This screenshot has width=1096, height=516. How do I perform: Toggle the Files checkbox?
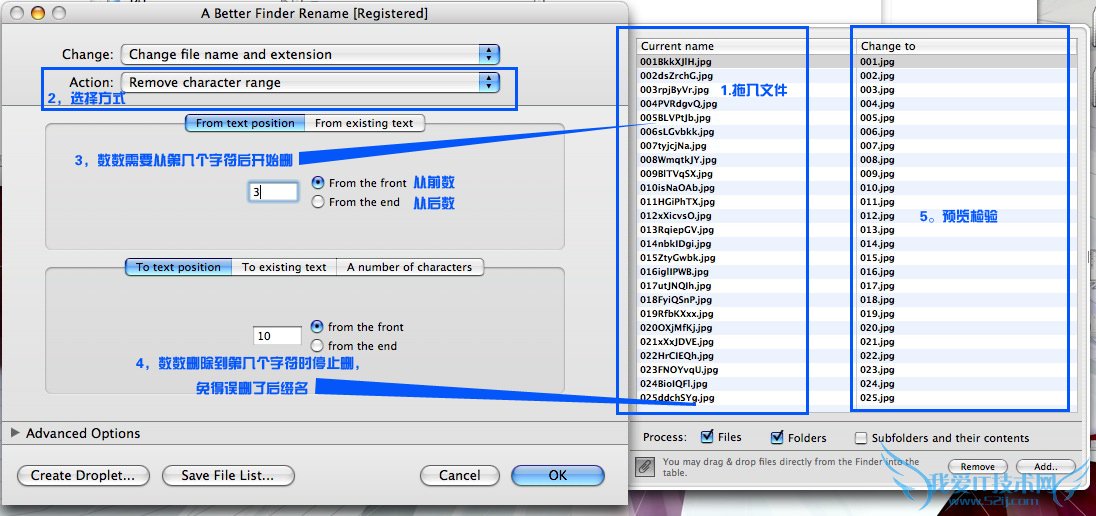point(707,437)
